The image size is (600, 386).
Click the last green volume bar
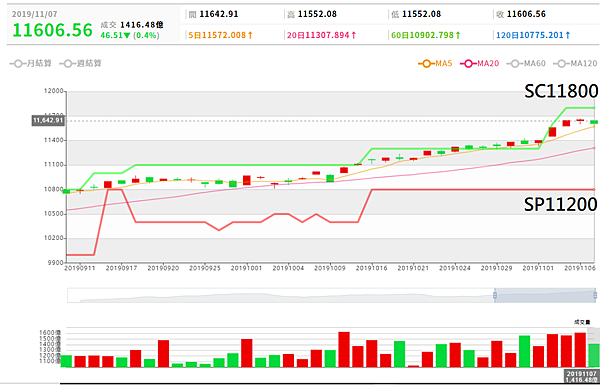[x=594, y=355]
